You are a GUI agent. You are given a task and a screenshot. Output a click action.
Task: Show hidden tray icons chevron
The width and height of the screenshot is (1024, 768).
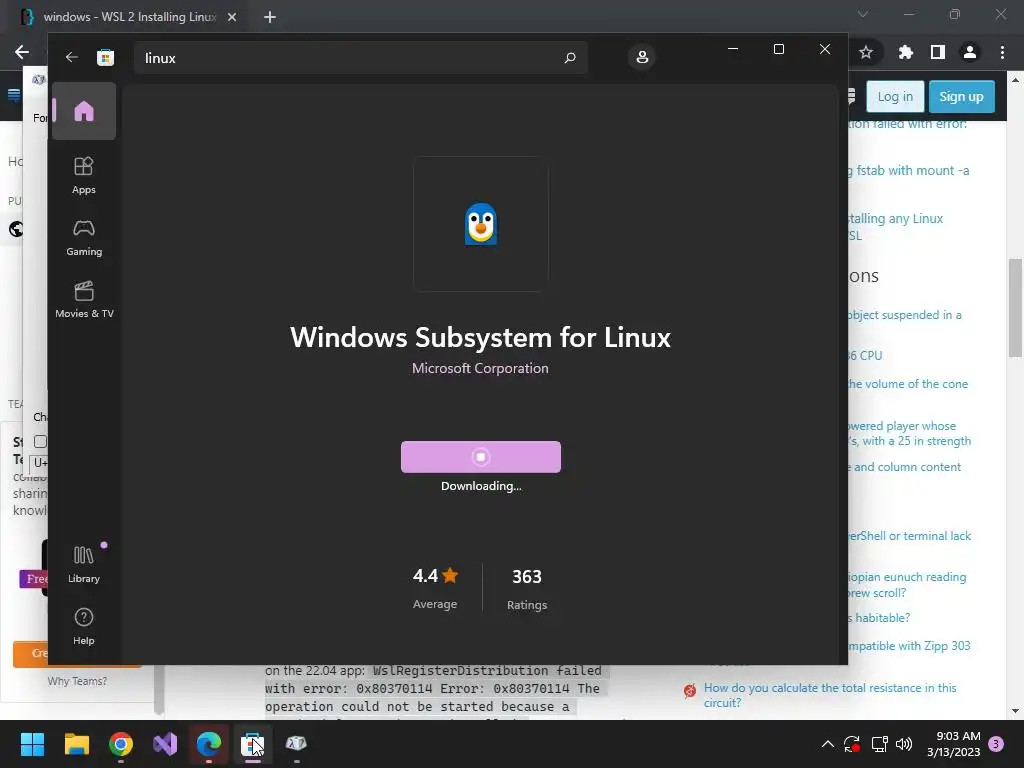tap(827, 744)
